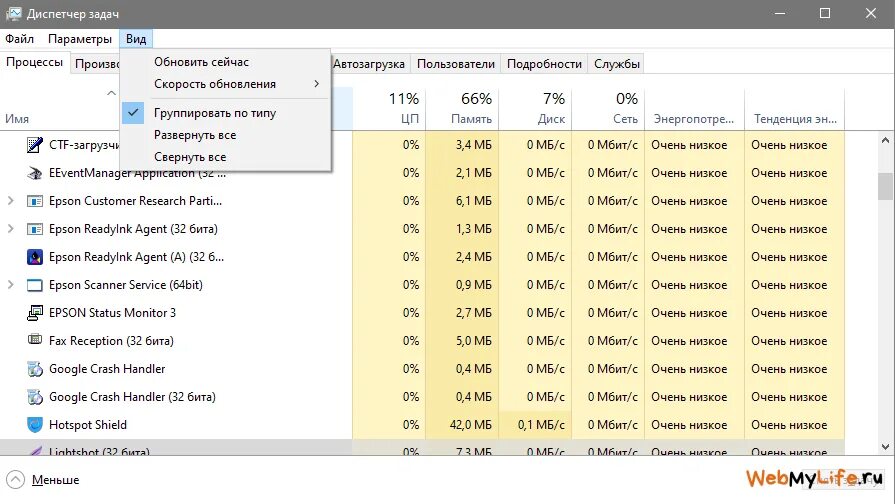Select the Fax Reception (32 бита) name
The width and height of the screenshot is (895, 504).
[x=111, y=341]
